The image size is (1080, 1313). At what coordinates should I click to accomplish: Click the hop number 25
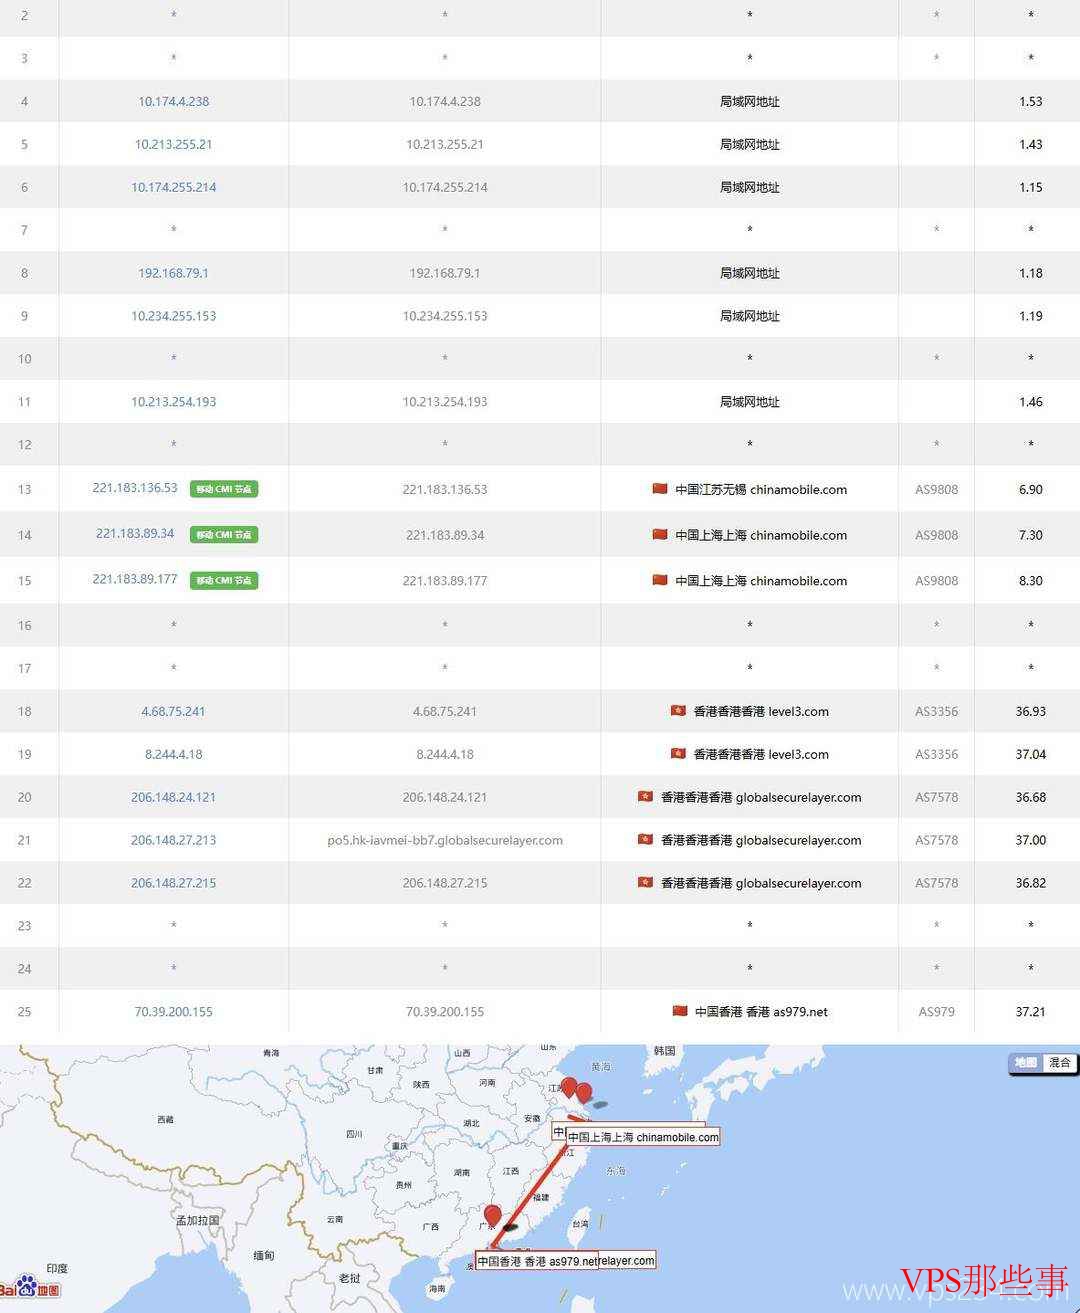pos(25,1012)
